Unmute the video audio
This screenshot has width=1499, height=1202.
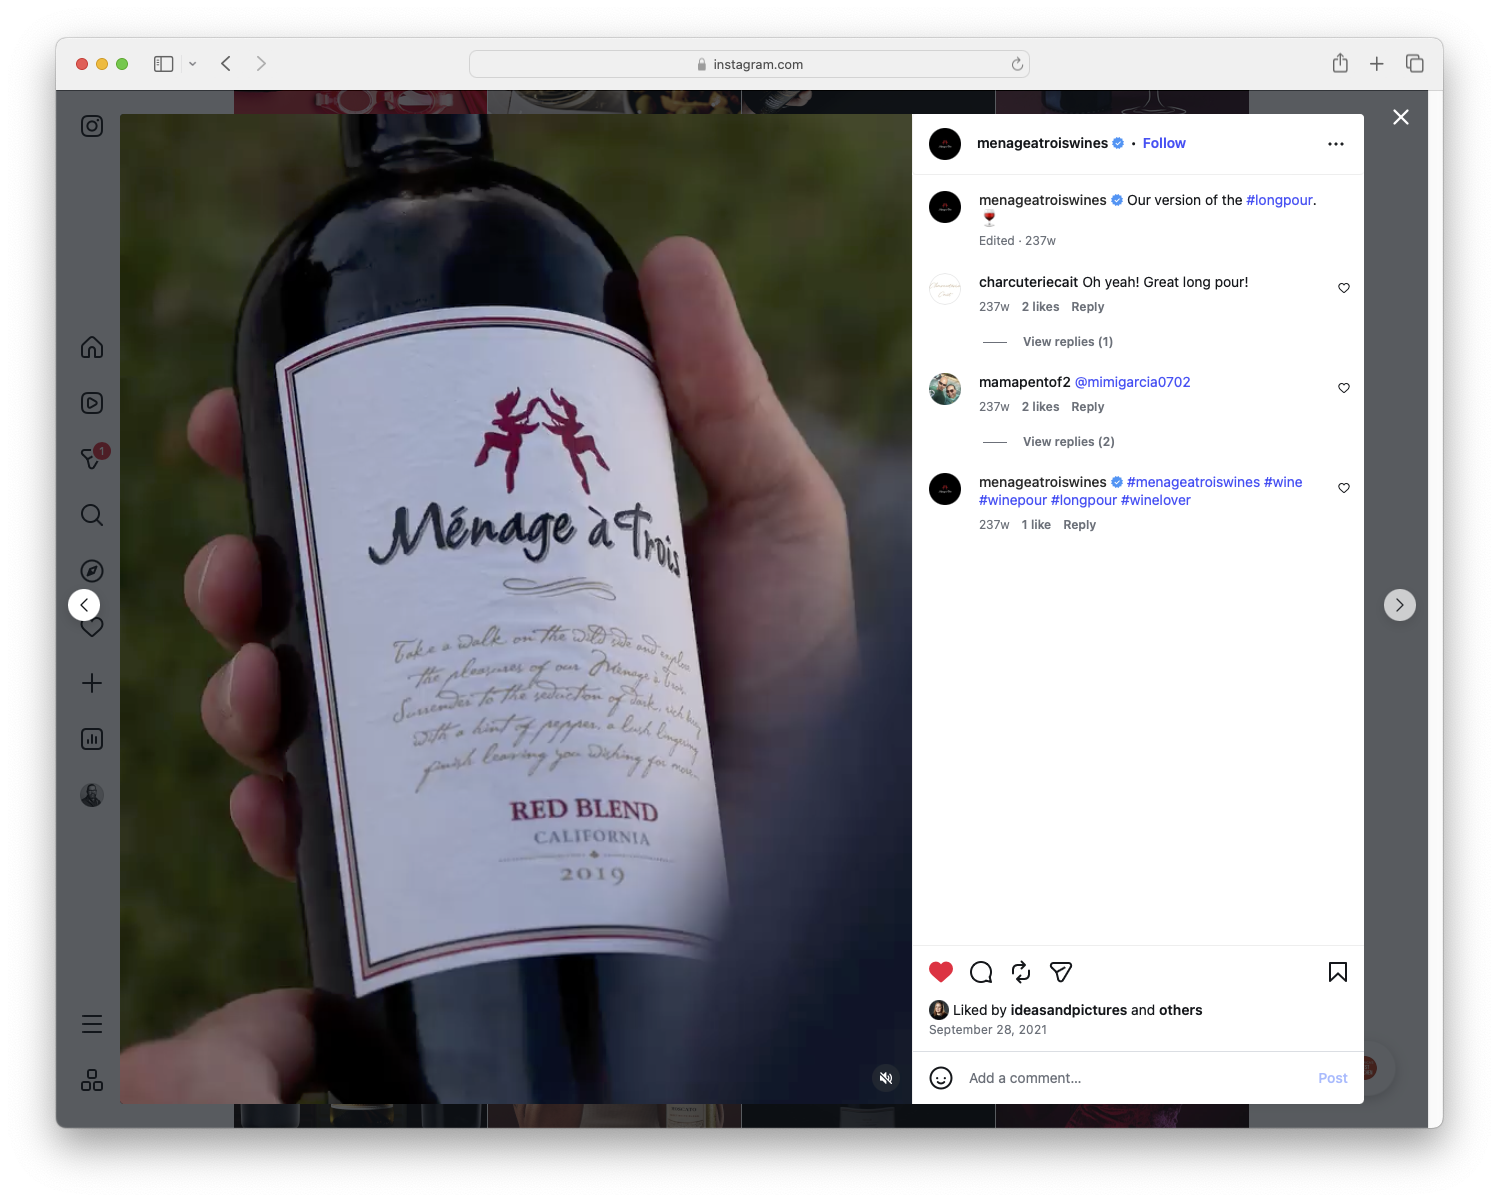885,1077
